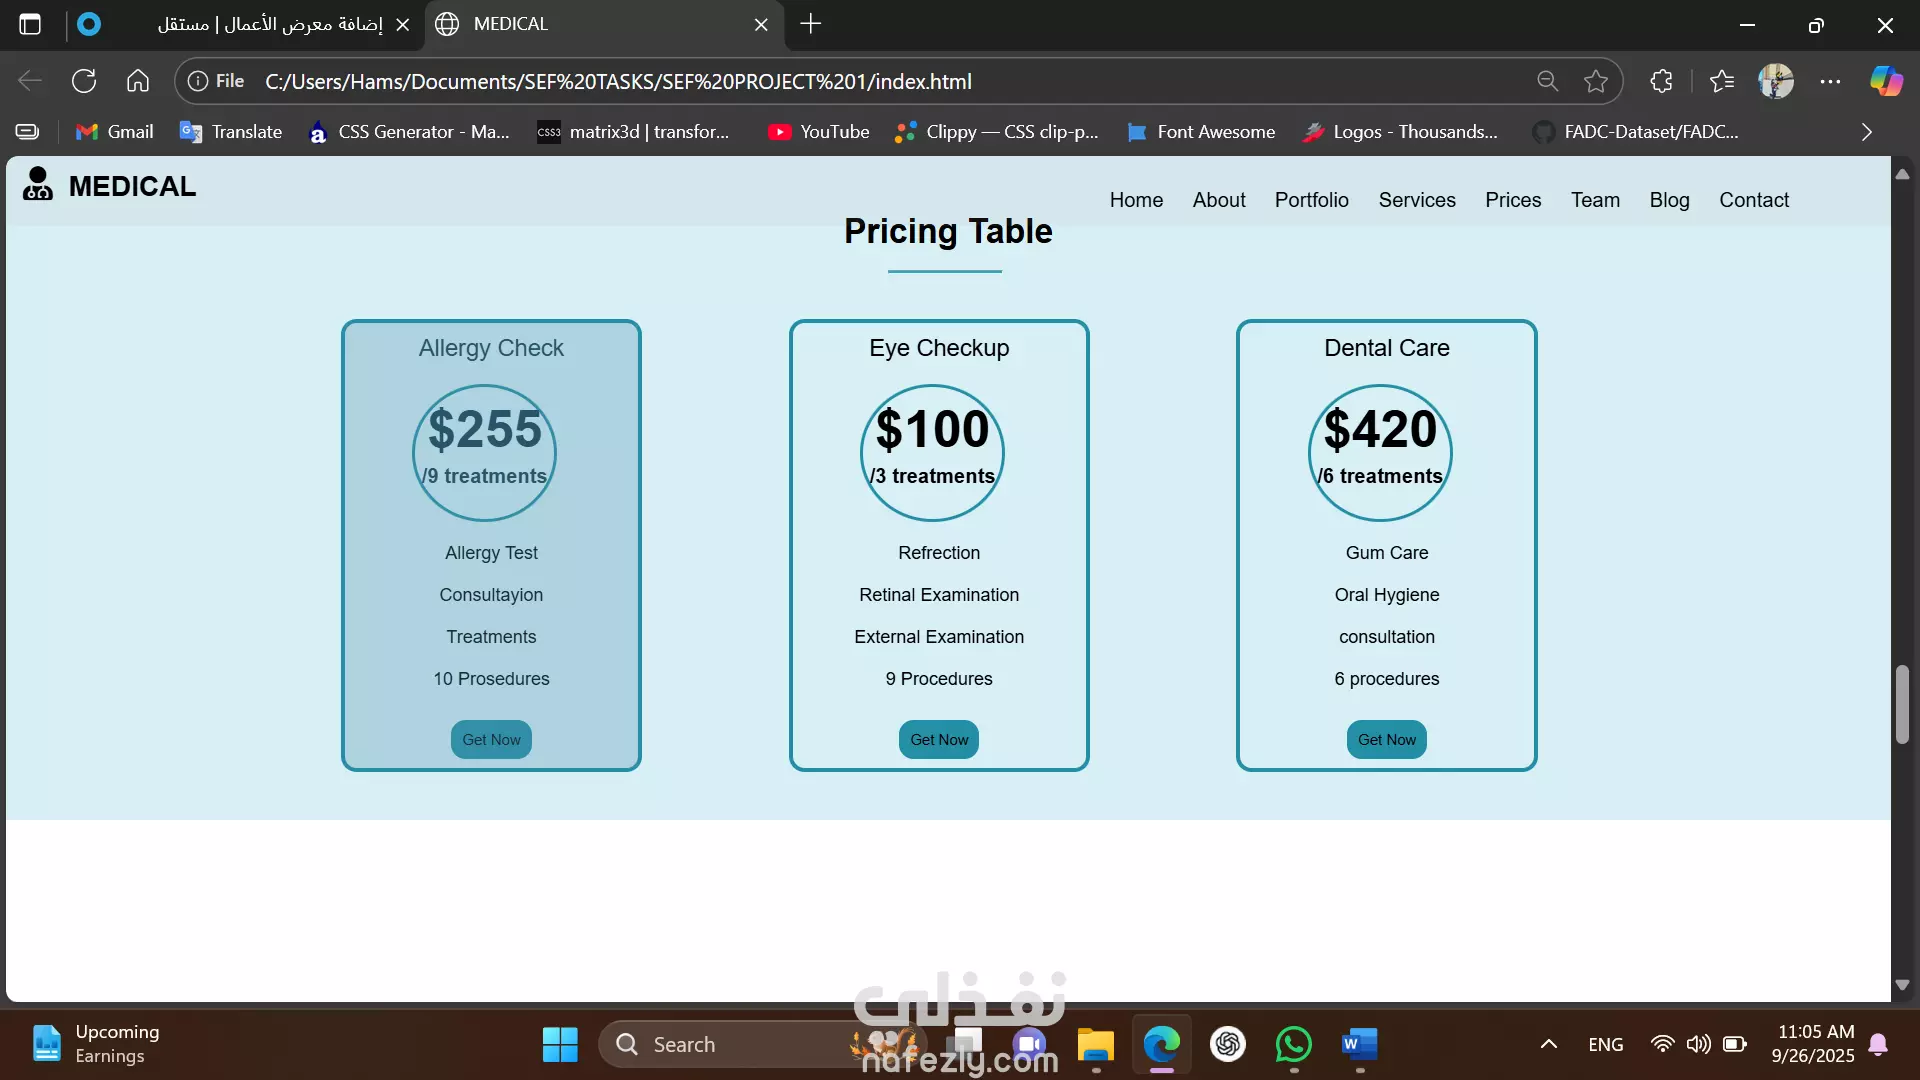Open Settings and more three-dots menu
The width and height of the screenshot is (1920, 1080).
(1830, 81)
